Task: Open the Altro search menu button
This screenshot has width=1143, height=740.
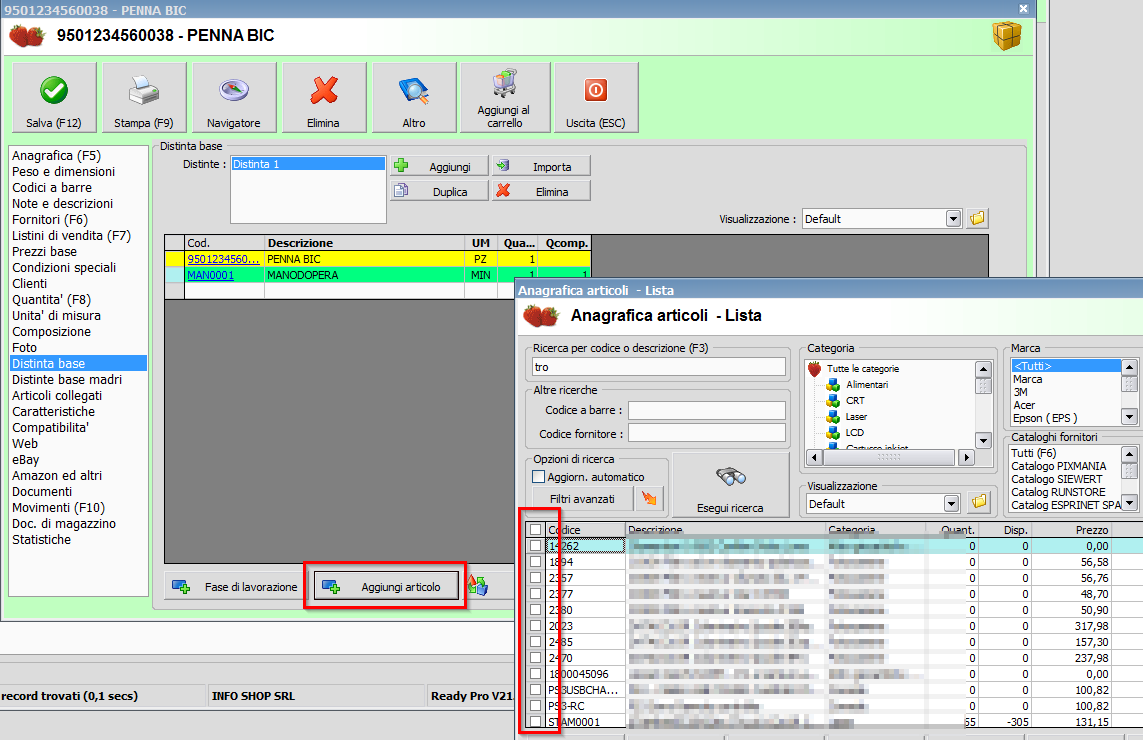Action: 413,98
